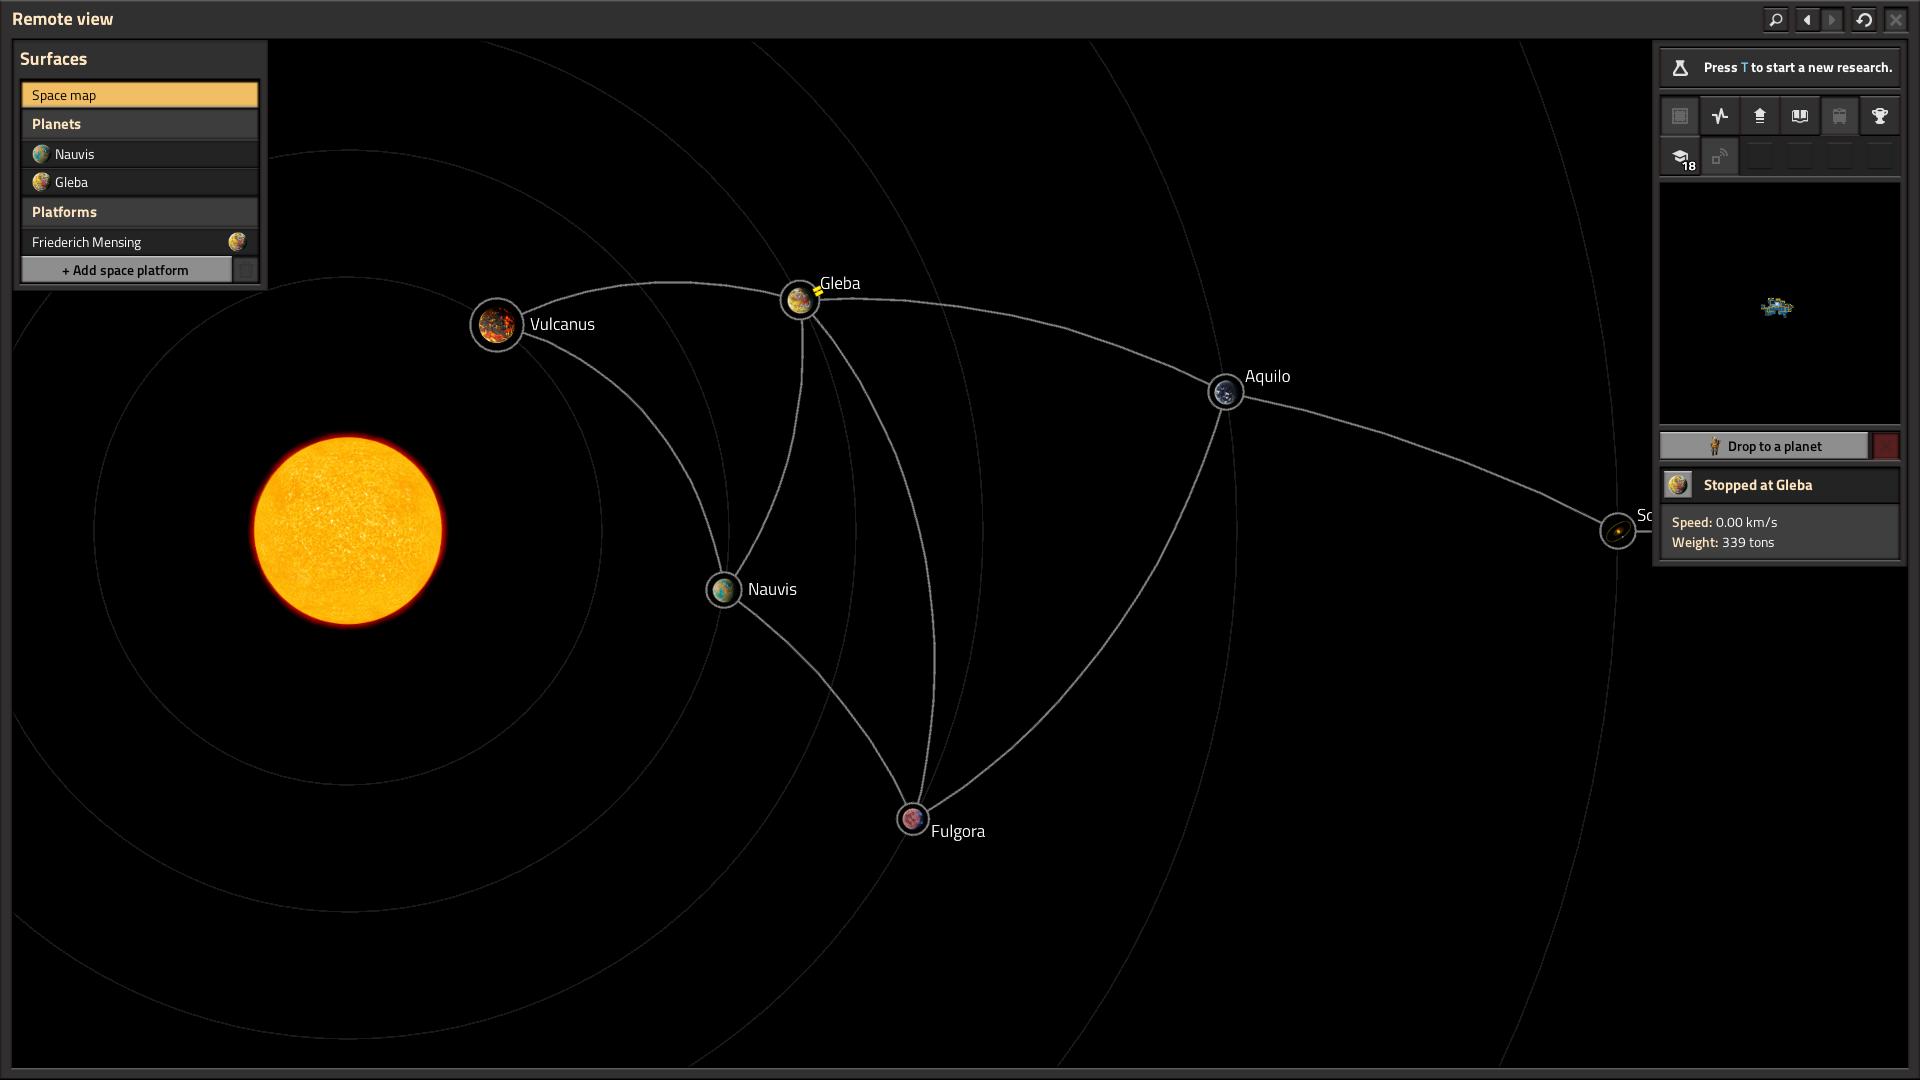Open the production statistics graph icon
This screenshot has height=1080, width=1920.
(1719, 117)
